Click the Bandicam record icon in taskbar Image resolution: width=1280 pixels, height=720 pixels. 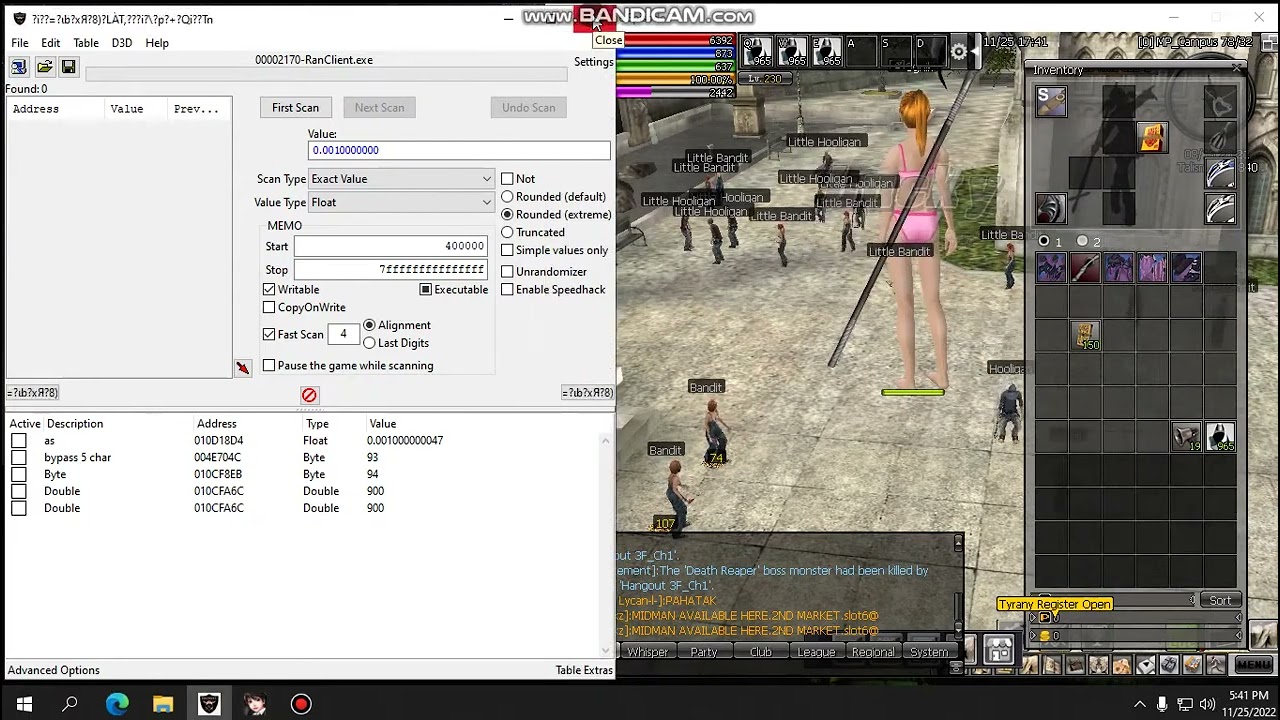pos(301,704)
